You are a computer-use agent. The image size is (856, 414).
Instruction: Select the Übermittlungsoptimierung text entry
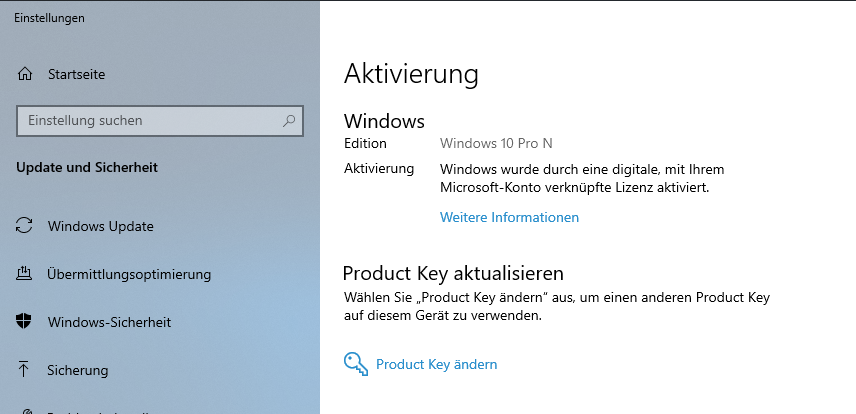coord(129,274)
